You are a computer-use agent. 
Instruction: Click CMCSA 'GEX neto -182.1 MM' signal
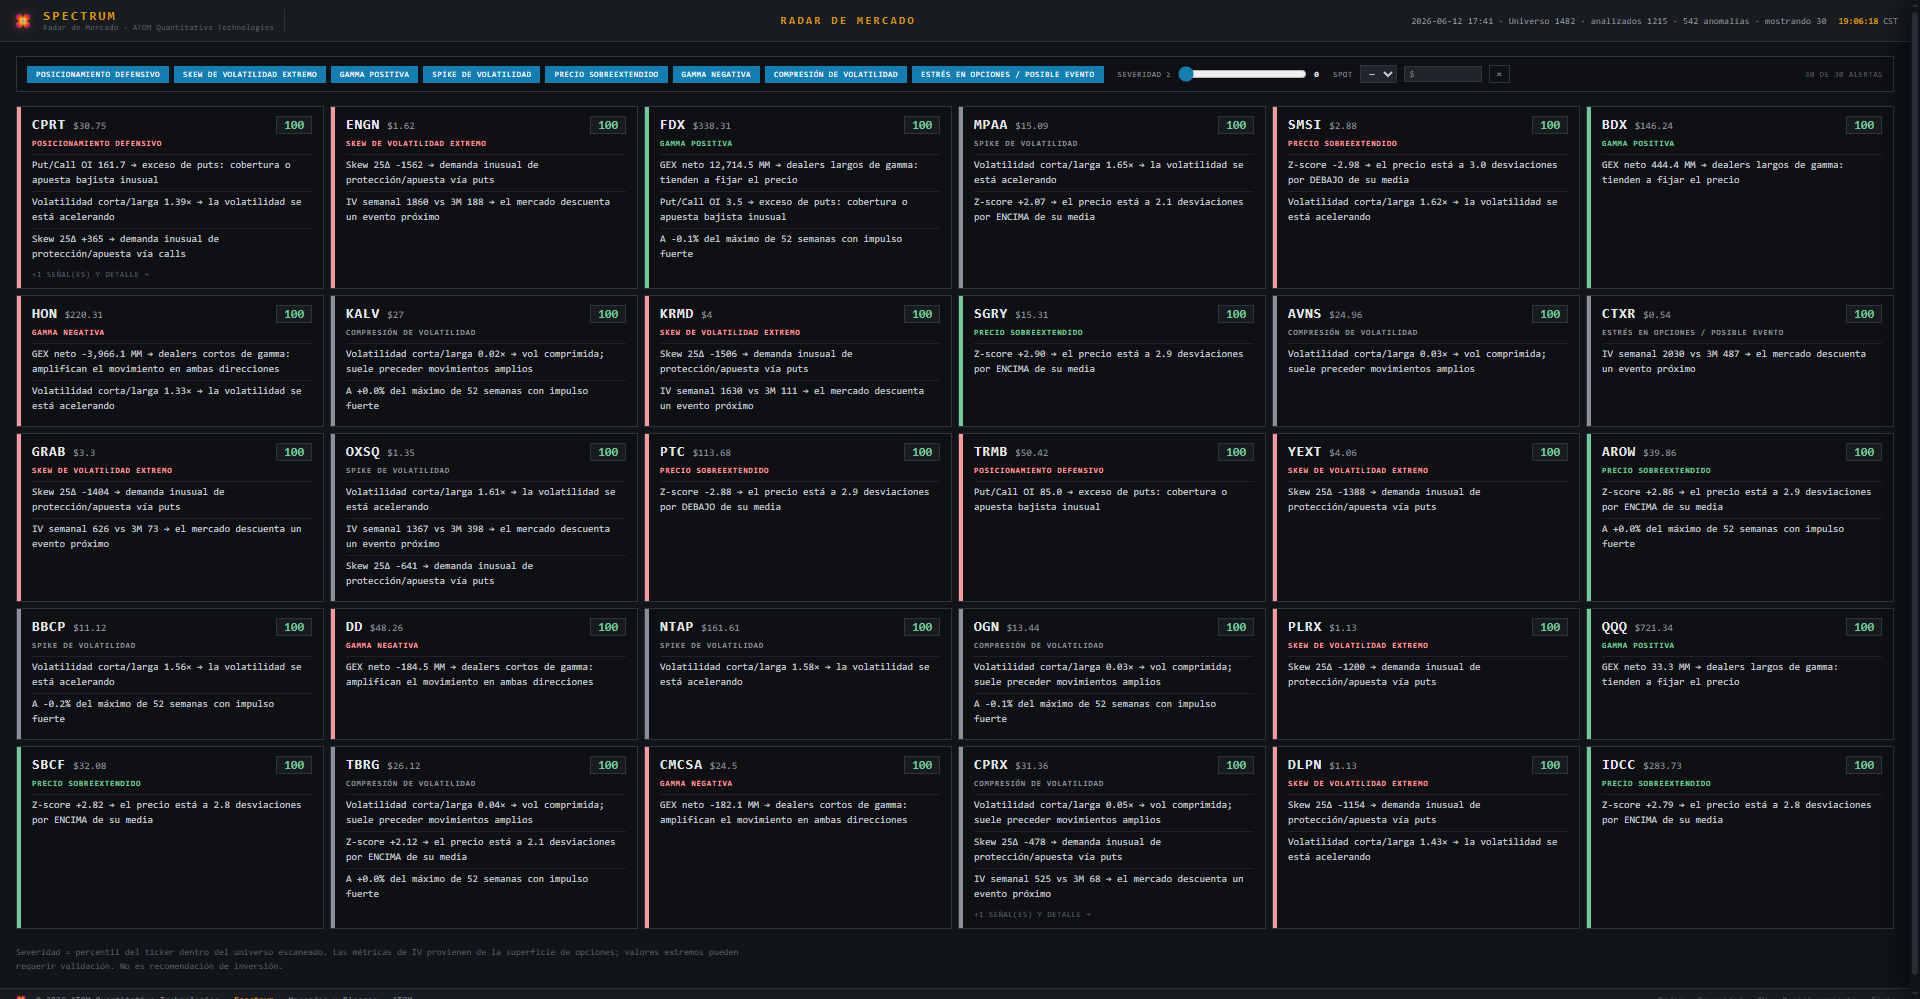click(x=798, y=812)
